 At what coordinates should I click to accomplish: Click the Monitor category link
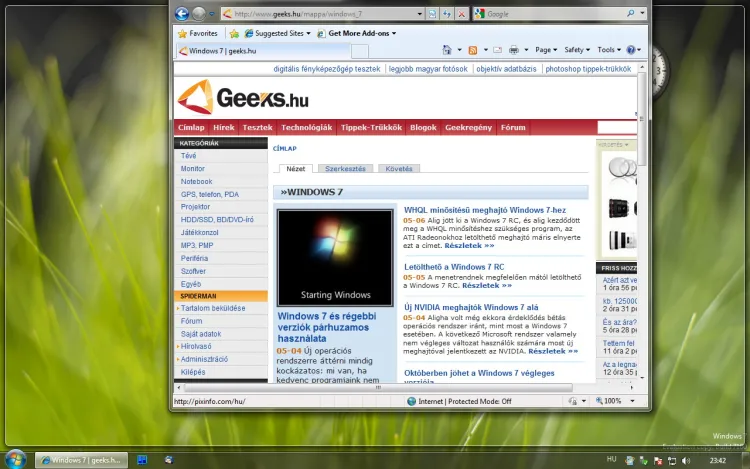click(x=193, y=169)
